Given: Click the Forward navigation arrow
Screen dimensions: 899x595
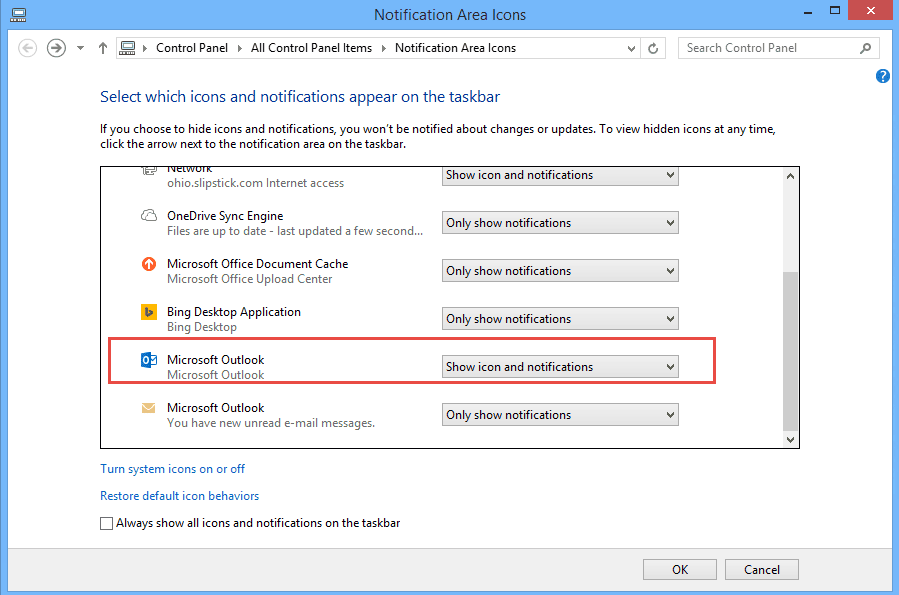Looking at the screenshot, I should [x=56, y=48].
